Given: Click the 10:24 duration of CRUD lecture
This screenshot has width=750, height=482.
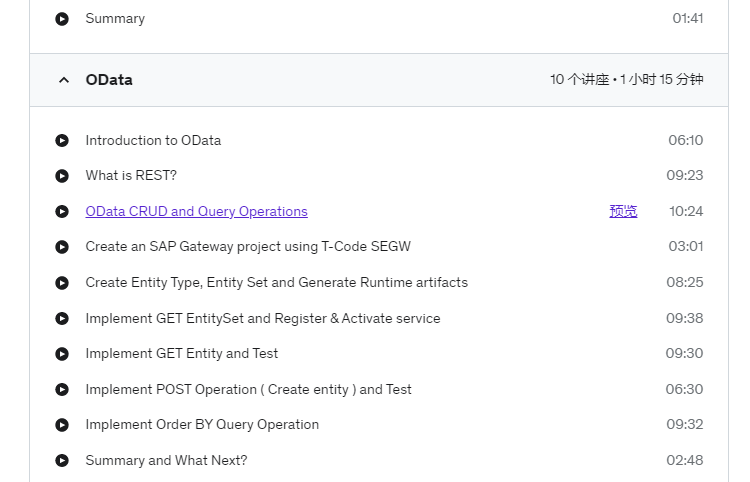Looking at the screenshot, I should click(x=686, y=211).
